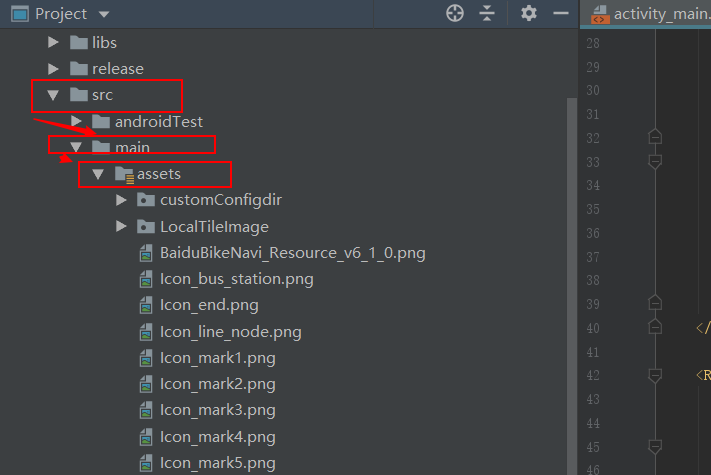
Task: Click the collapse all icon in Project toolbar
Action: [487, 14]
